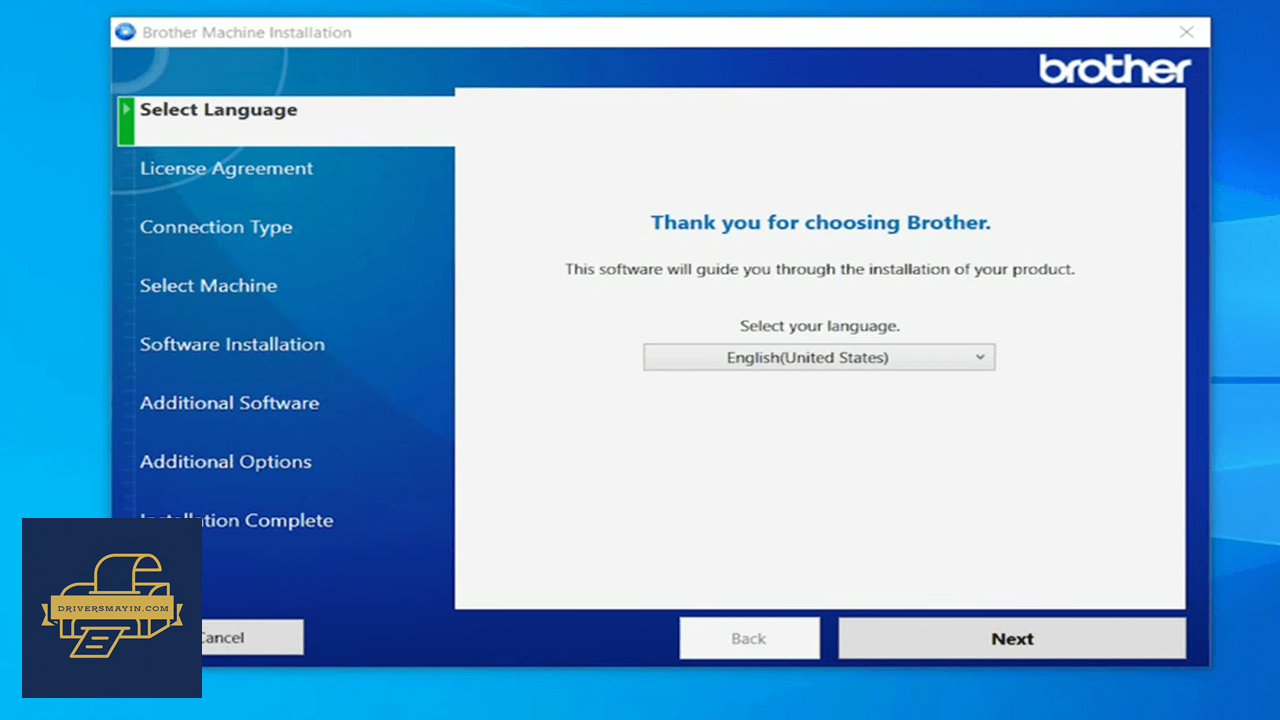This screenshot has height=720, width=1280.
Task: Click the Next button
Action: [x=1012, y=638]
